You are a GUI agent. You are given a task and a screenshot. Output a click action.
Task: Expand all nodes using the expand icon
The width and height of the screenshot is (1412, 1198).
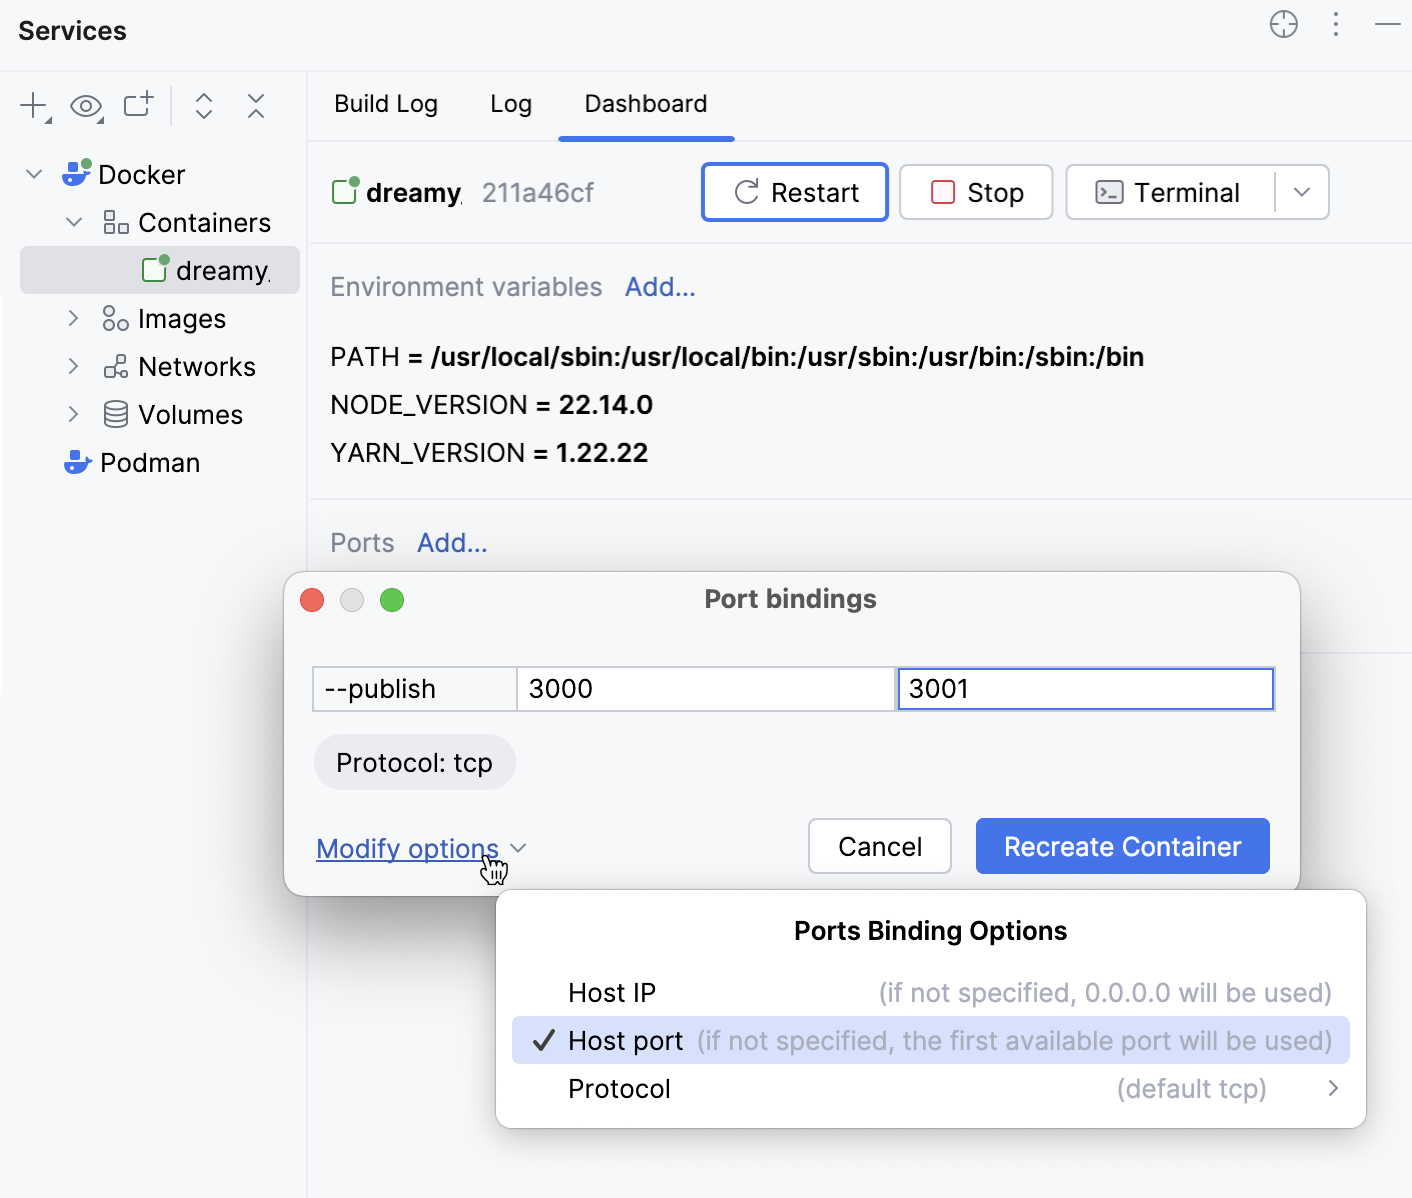(204, 105)
